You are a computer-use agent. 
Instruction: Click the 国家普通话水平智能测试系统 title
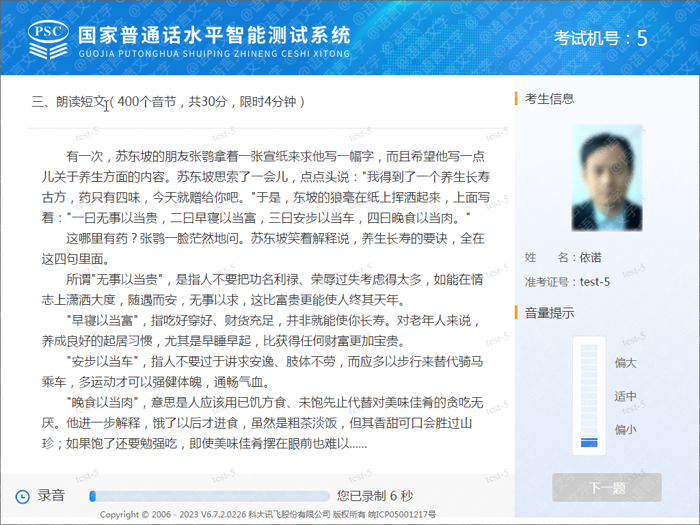point(214,35)
